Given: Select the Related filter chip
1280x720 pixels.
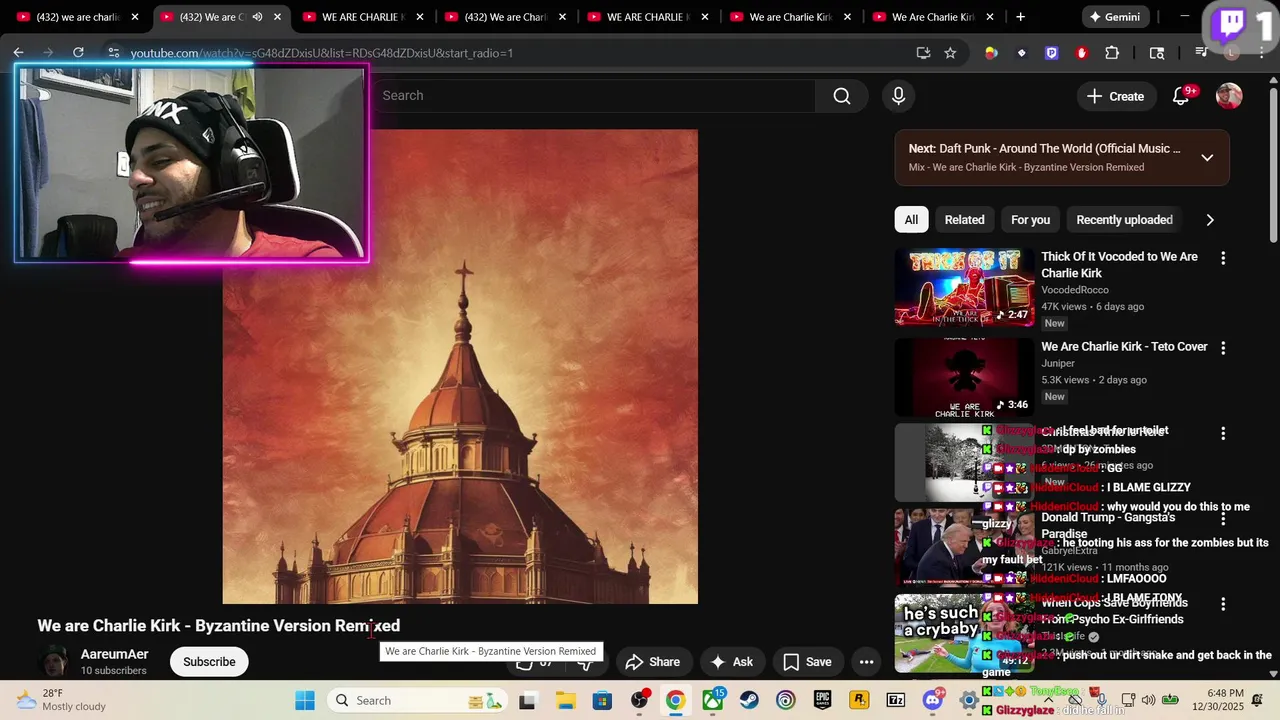Looking at the screenshot, I should point(965,220).
